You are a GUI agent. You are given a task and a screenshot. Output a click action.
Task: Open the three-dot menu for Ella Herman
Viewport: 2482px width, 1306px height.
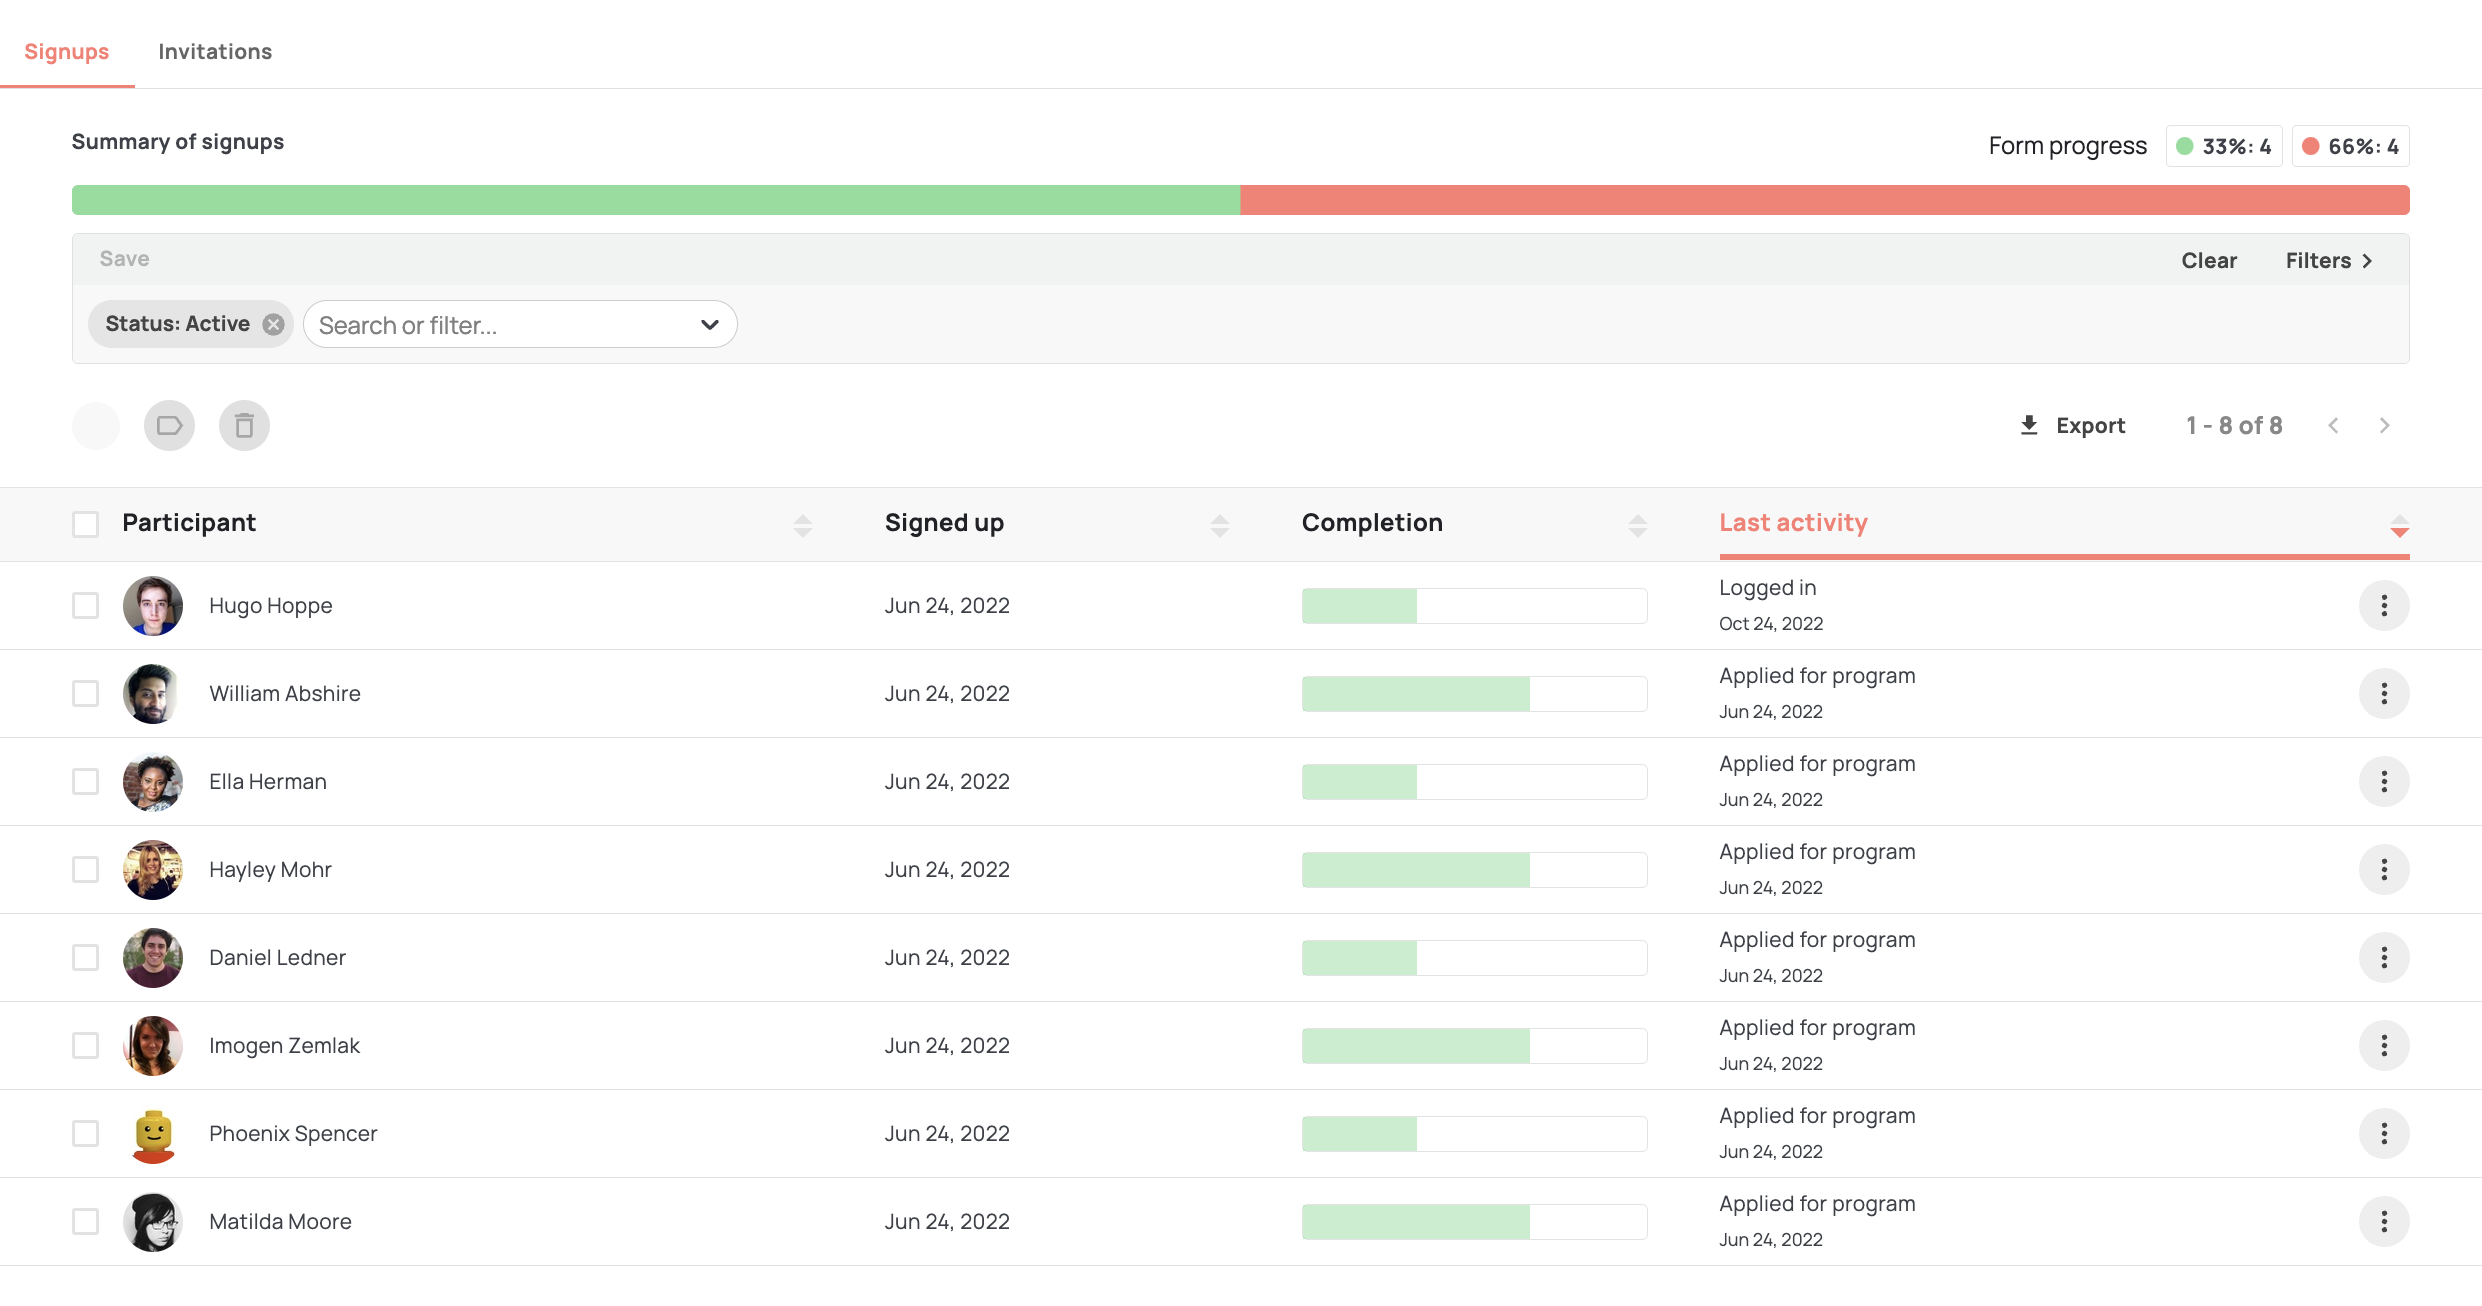tap(2384, 781)
